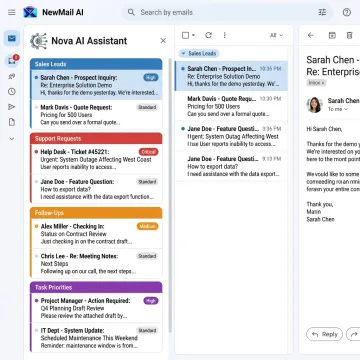This screenshot has height=360, width=360.
Task: Remove the Inbox tag from email
Action: (x=323, y=83)
